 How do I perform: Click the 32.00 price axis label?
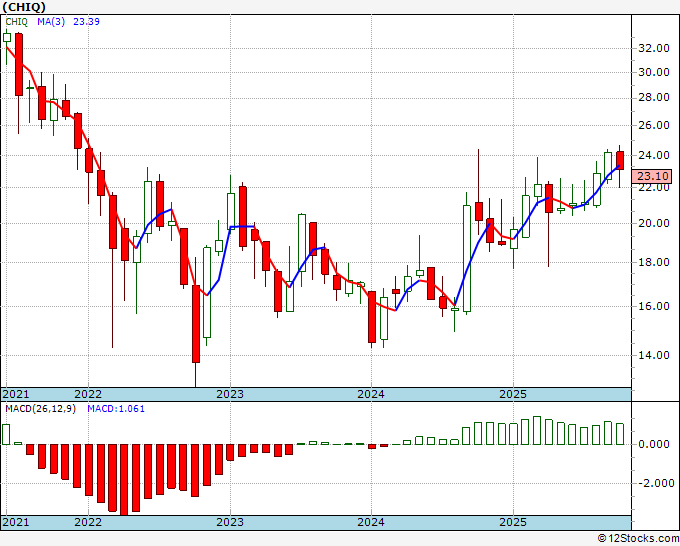(x=654, y=48)
